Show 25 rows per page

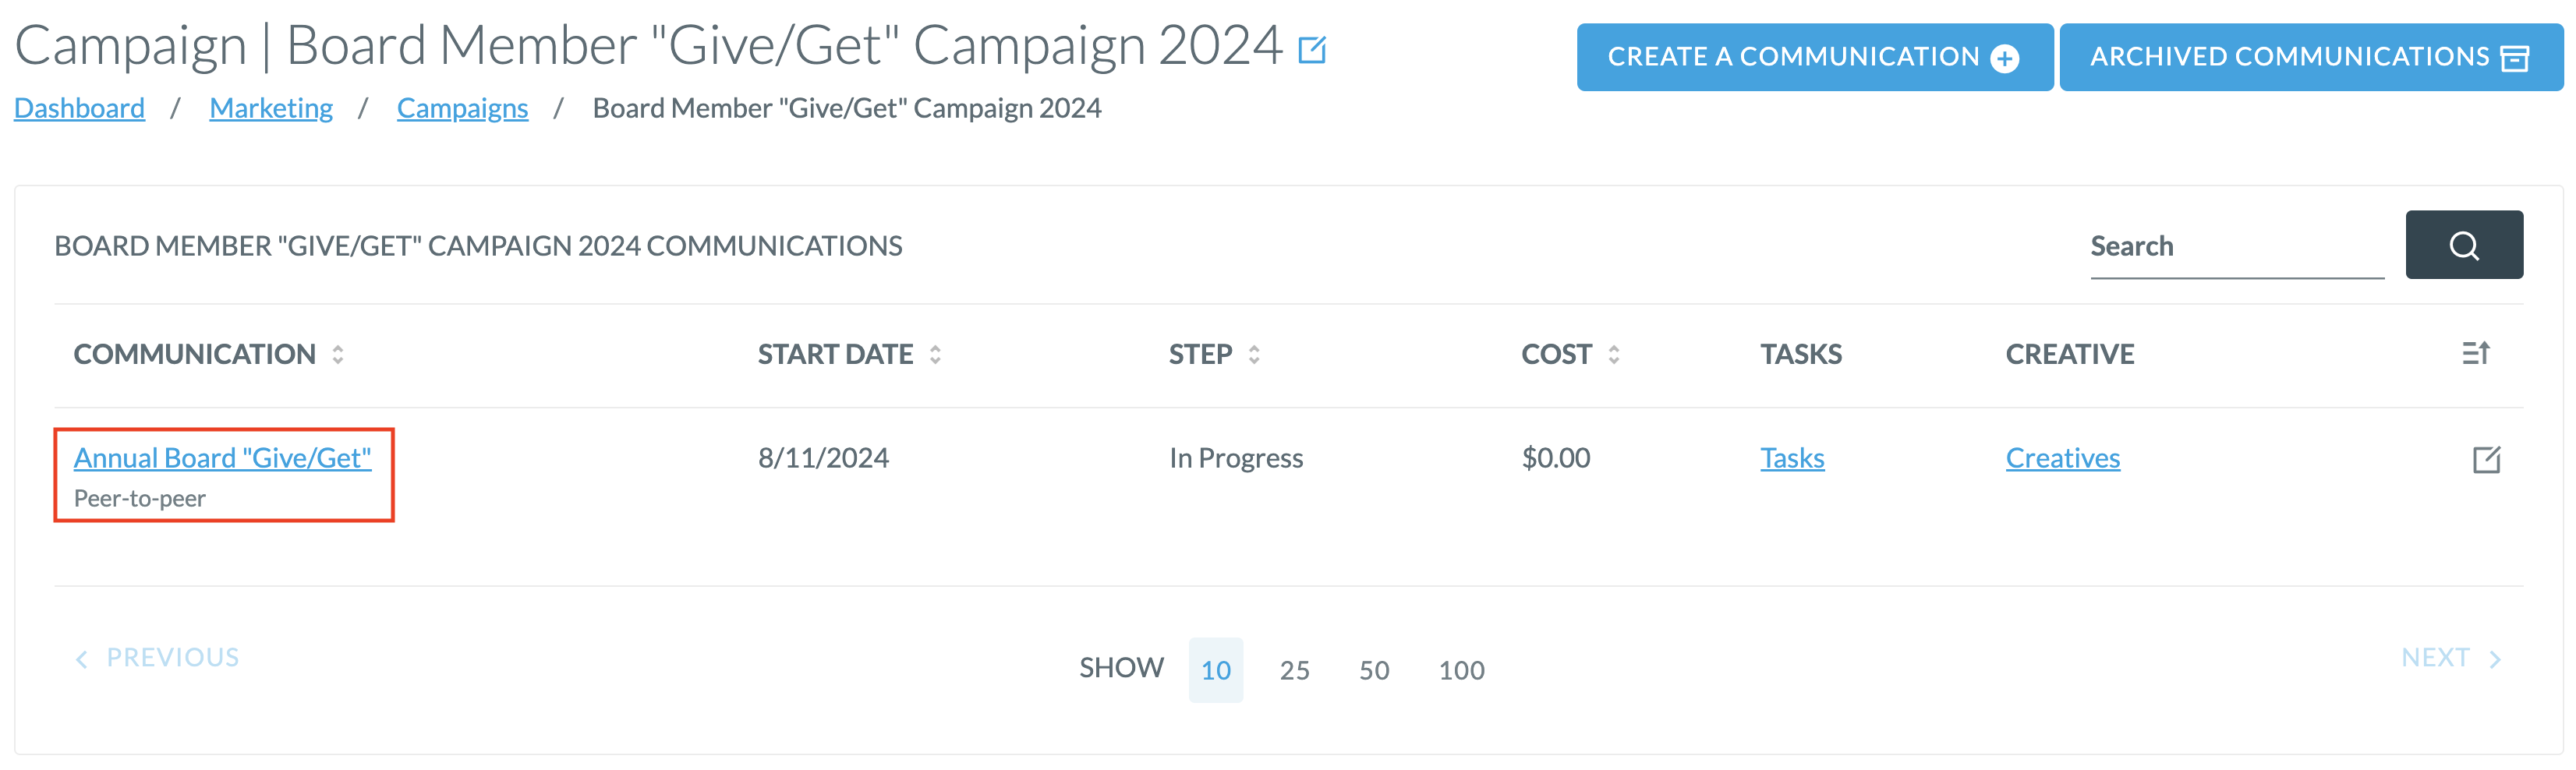(1294, 670)
